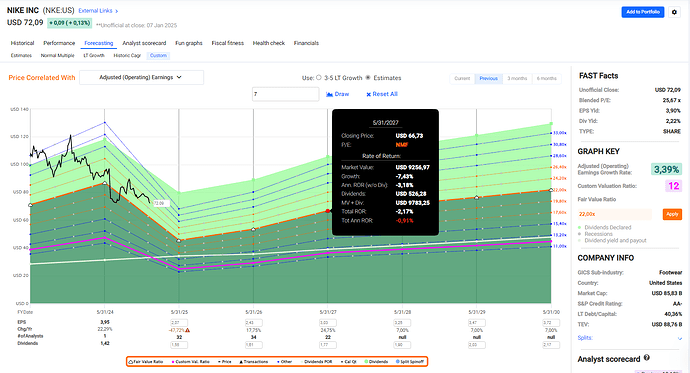Click the EPS input for 5/31/29
The width and height of the screenshot is (690, 373).
click(x=477, y=323)
